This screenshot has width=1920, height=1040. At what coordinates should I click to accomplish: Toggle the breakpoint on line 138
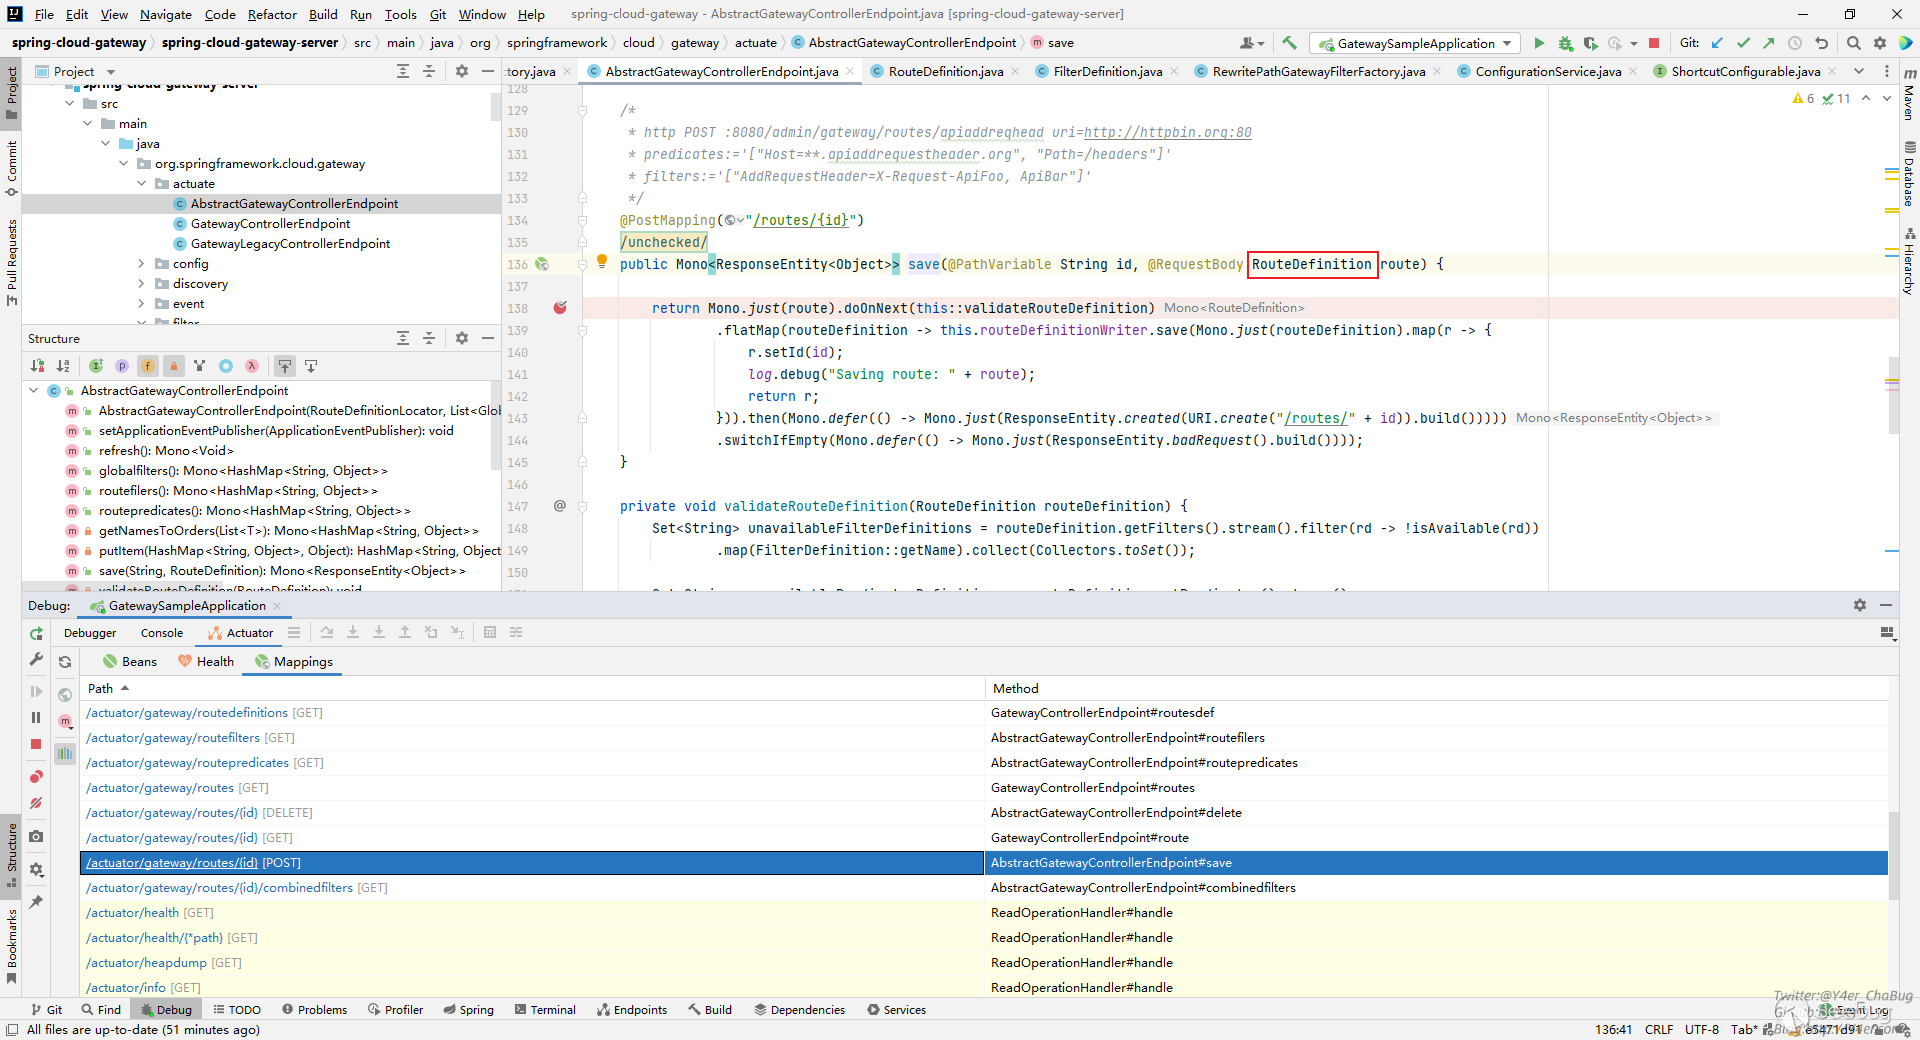[x=560, y=308]
